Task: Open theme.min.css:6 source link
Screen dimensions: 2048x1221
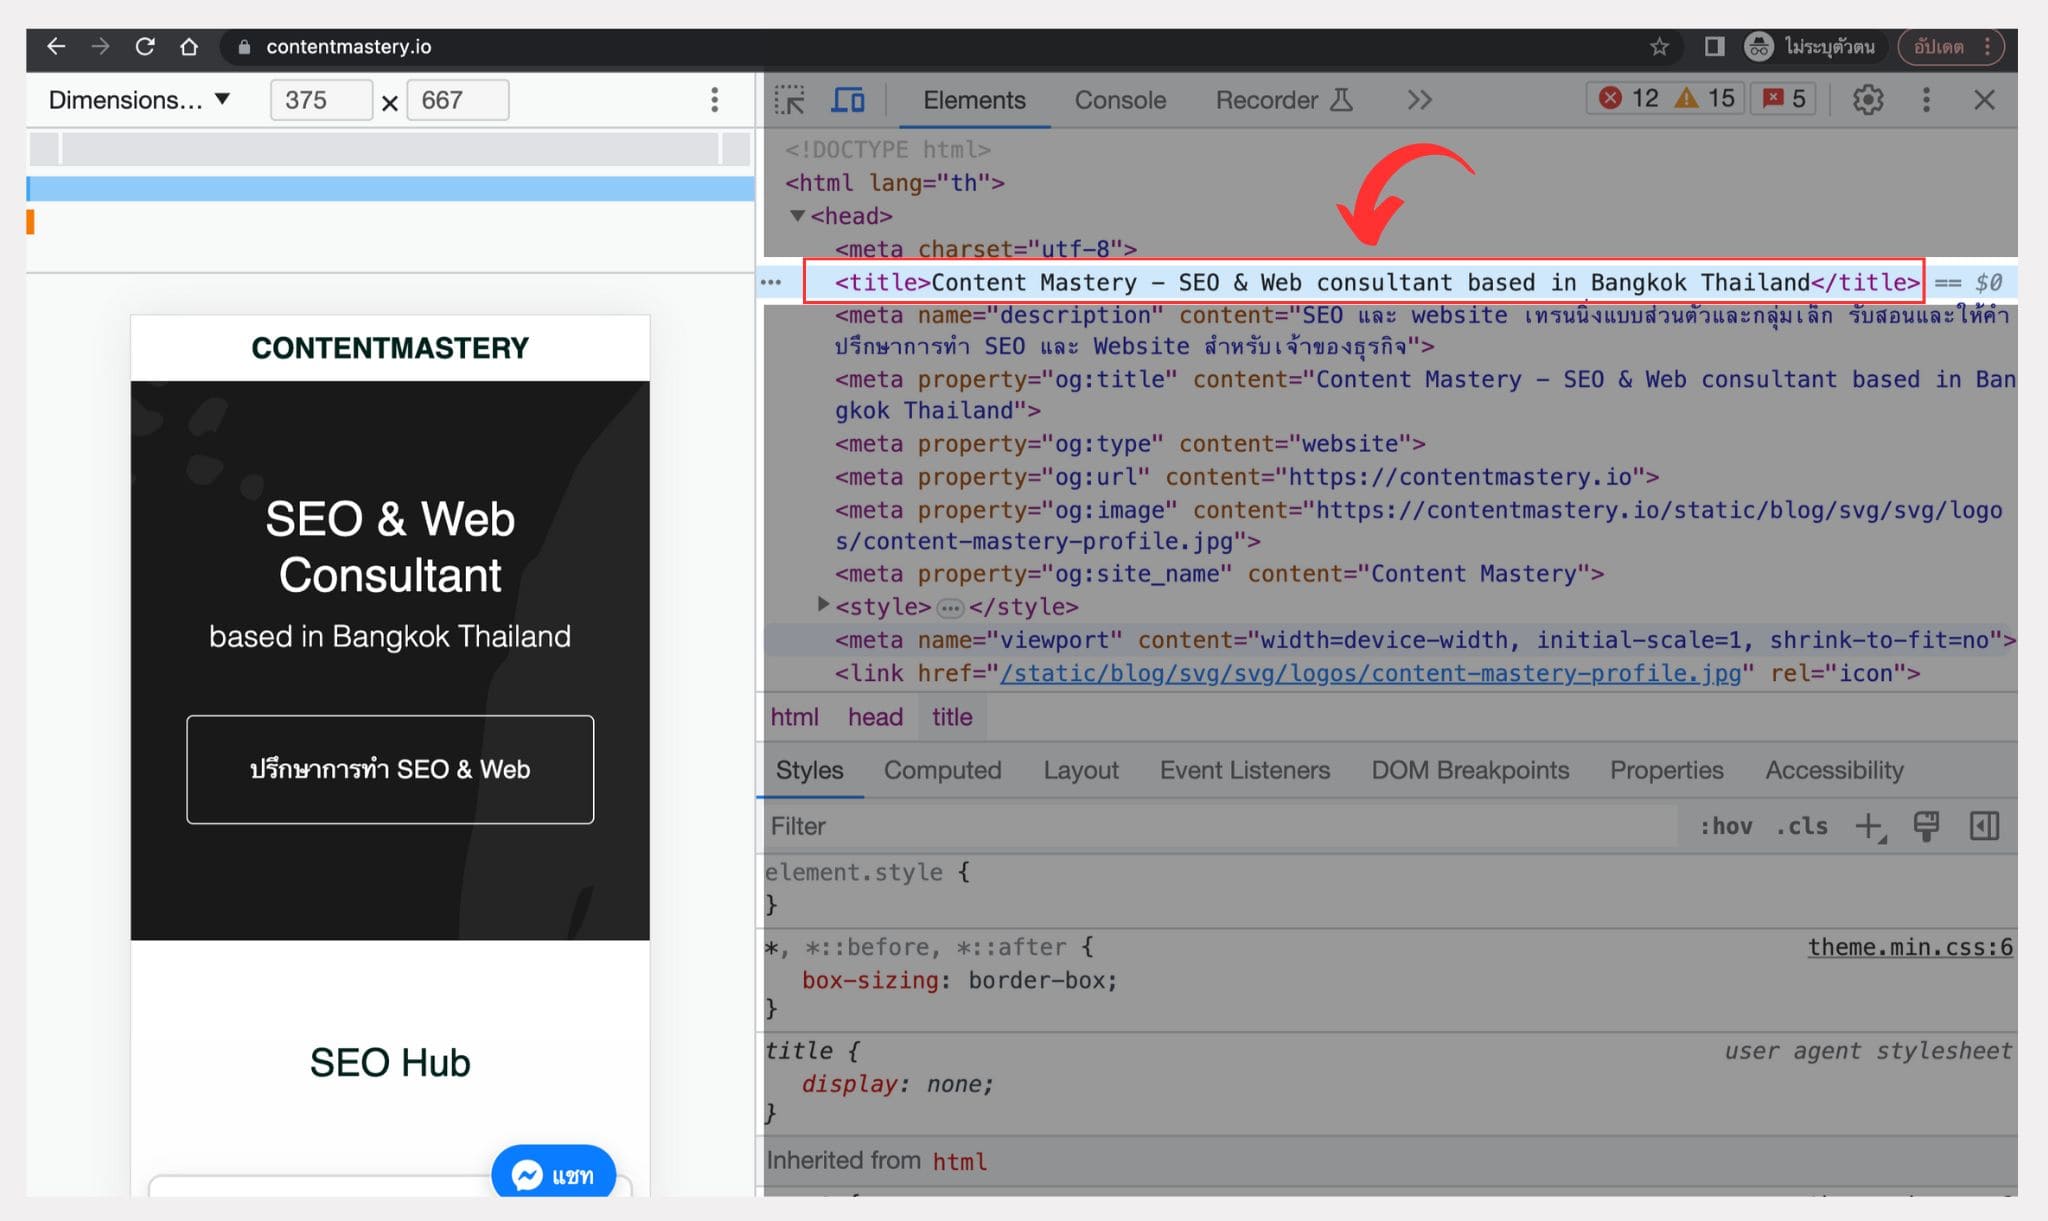Action: [1910, 947]
